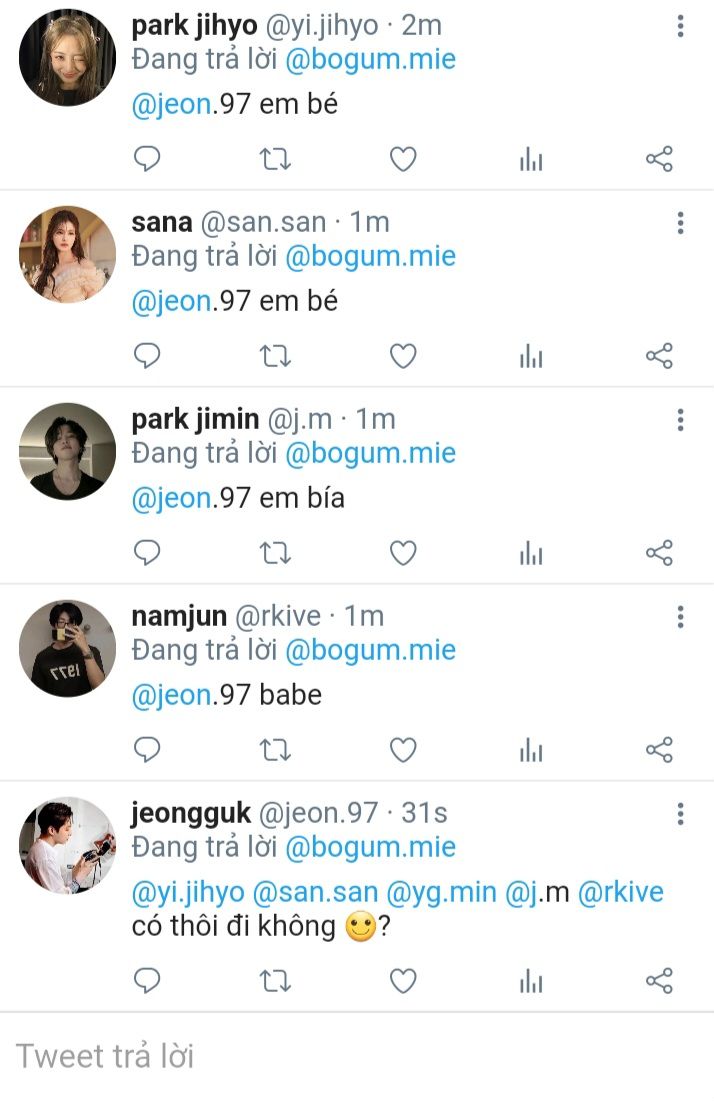Screen dimensions: 714x1101
Task: Open @rkive mention in jeongguk's tweet
Action: click(x=621, y=892)
